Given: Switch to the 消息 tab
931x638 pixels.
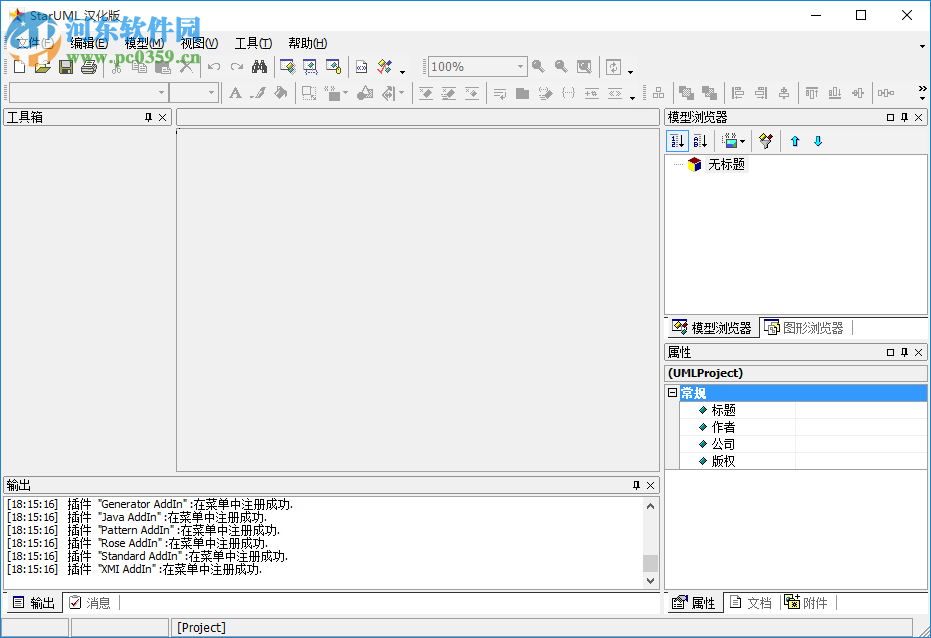Looking at the screenshot, I should click(90, 603).
